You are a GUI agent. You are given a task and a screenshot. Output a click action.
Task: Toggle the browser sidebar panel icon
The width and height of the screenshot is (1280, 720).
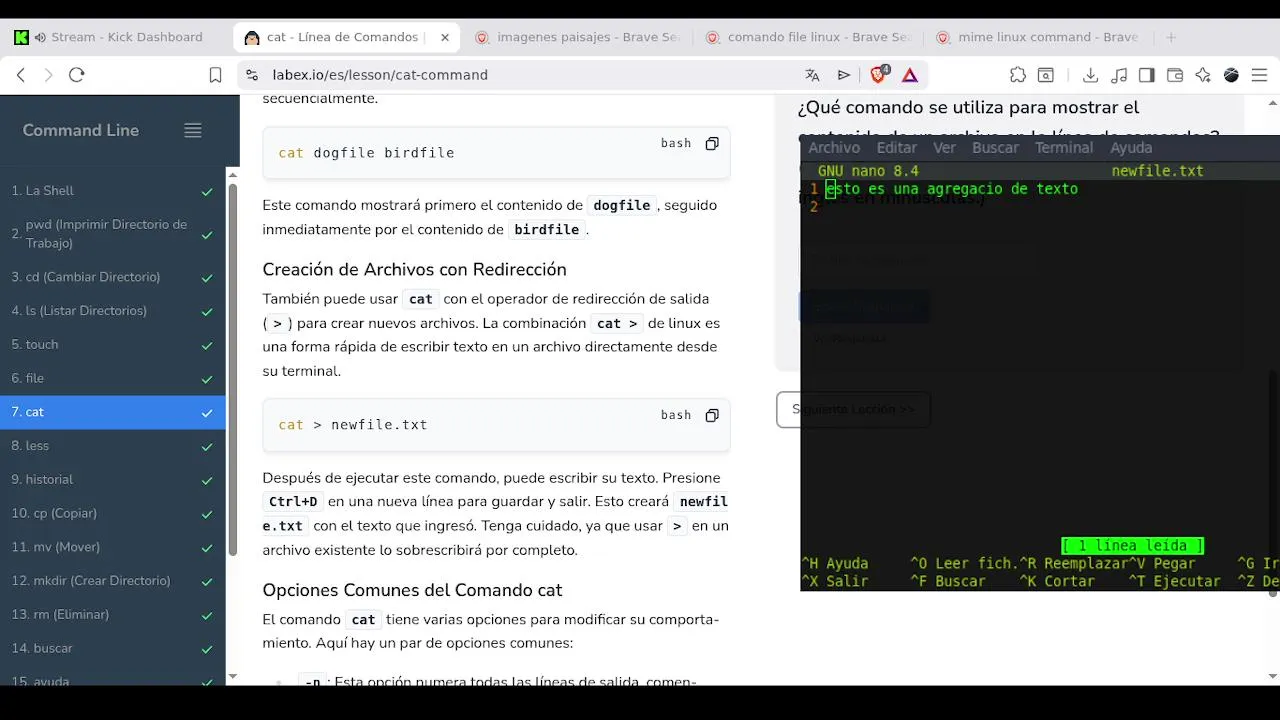coord(1147,75)
